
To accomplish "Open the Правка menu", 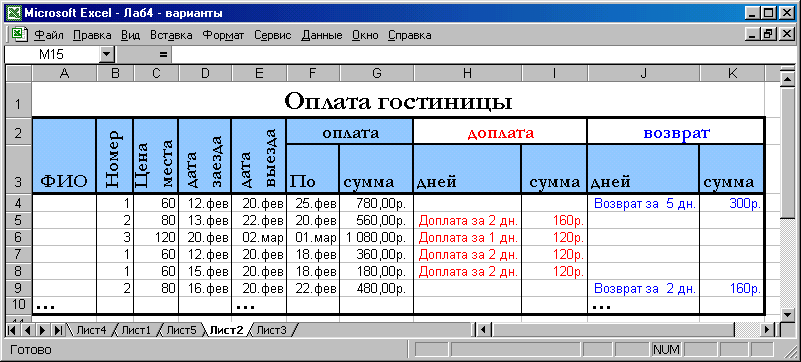I will [92, 35].
